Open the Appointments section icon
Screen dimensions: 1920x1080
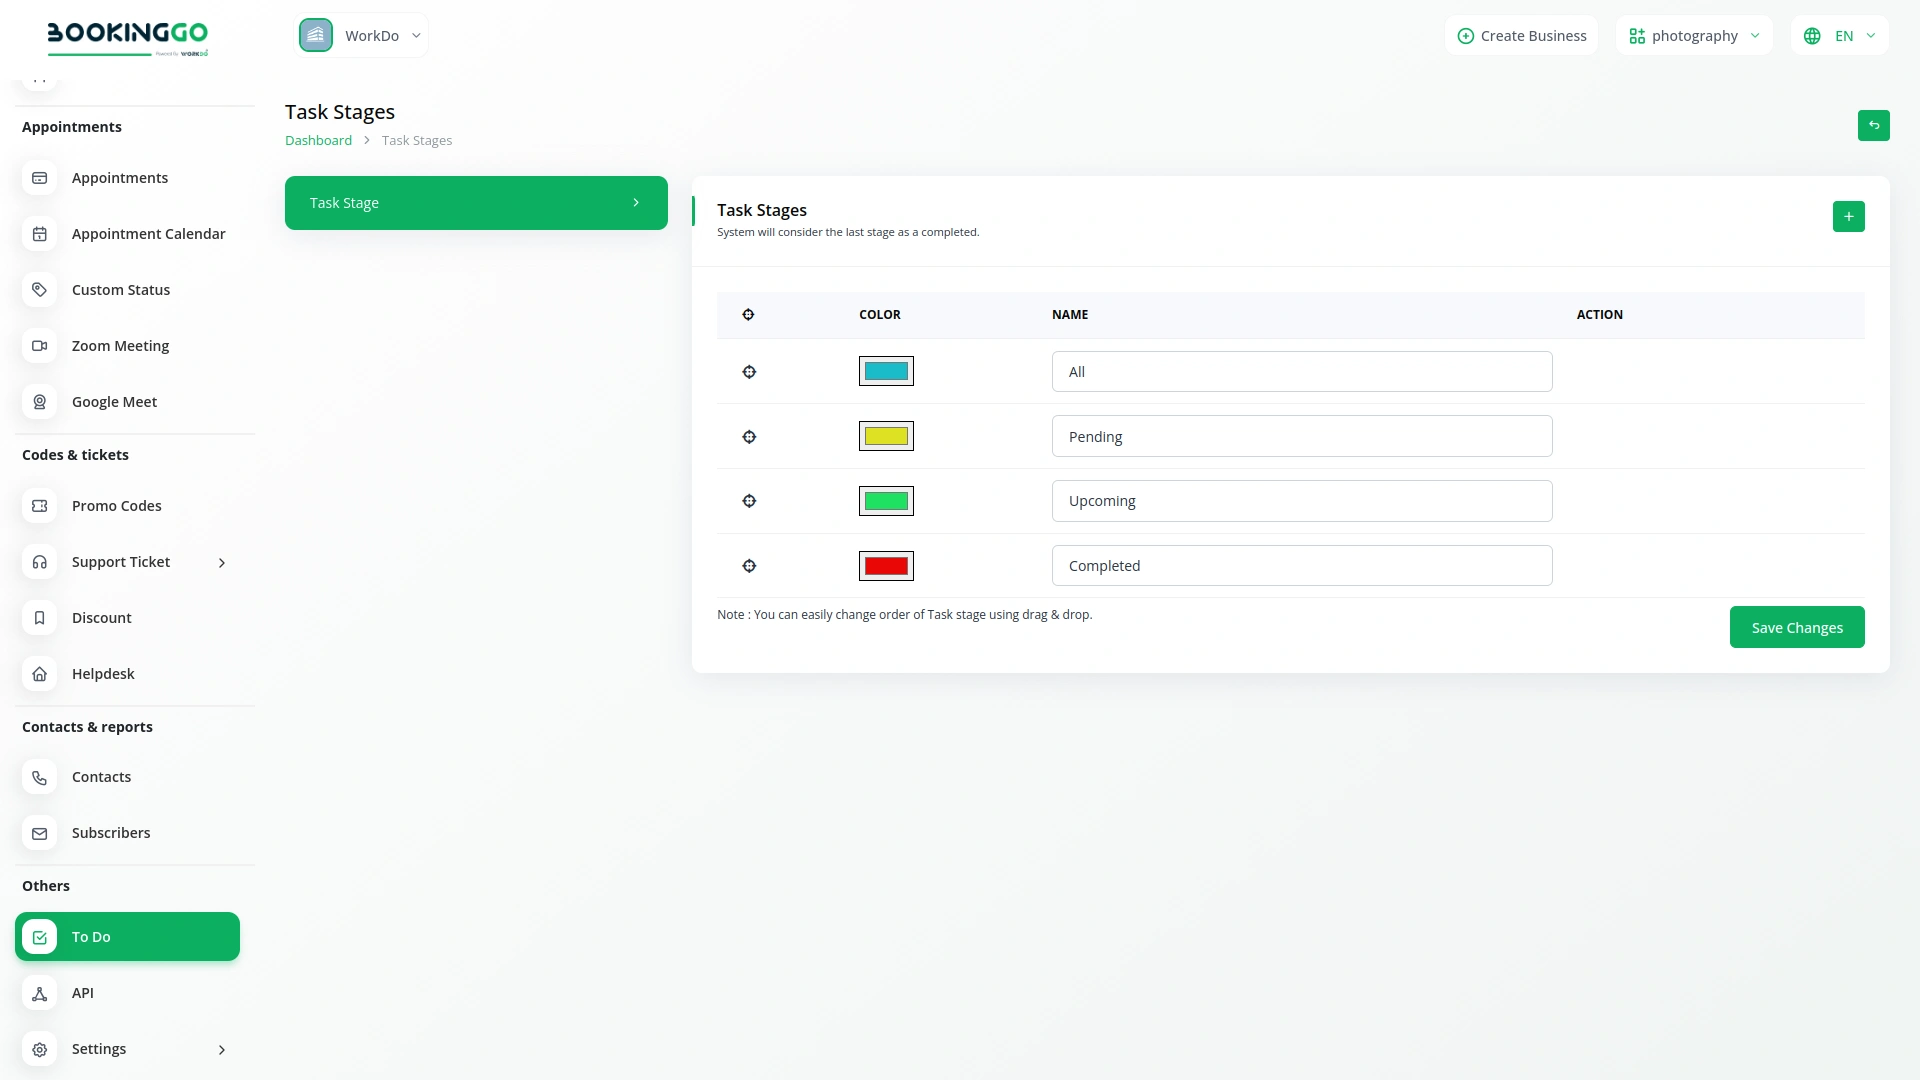39,178
